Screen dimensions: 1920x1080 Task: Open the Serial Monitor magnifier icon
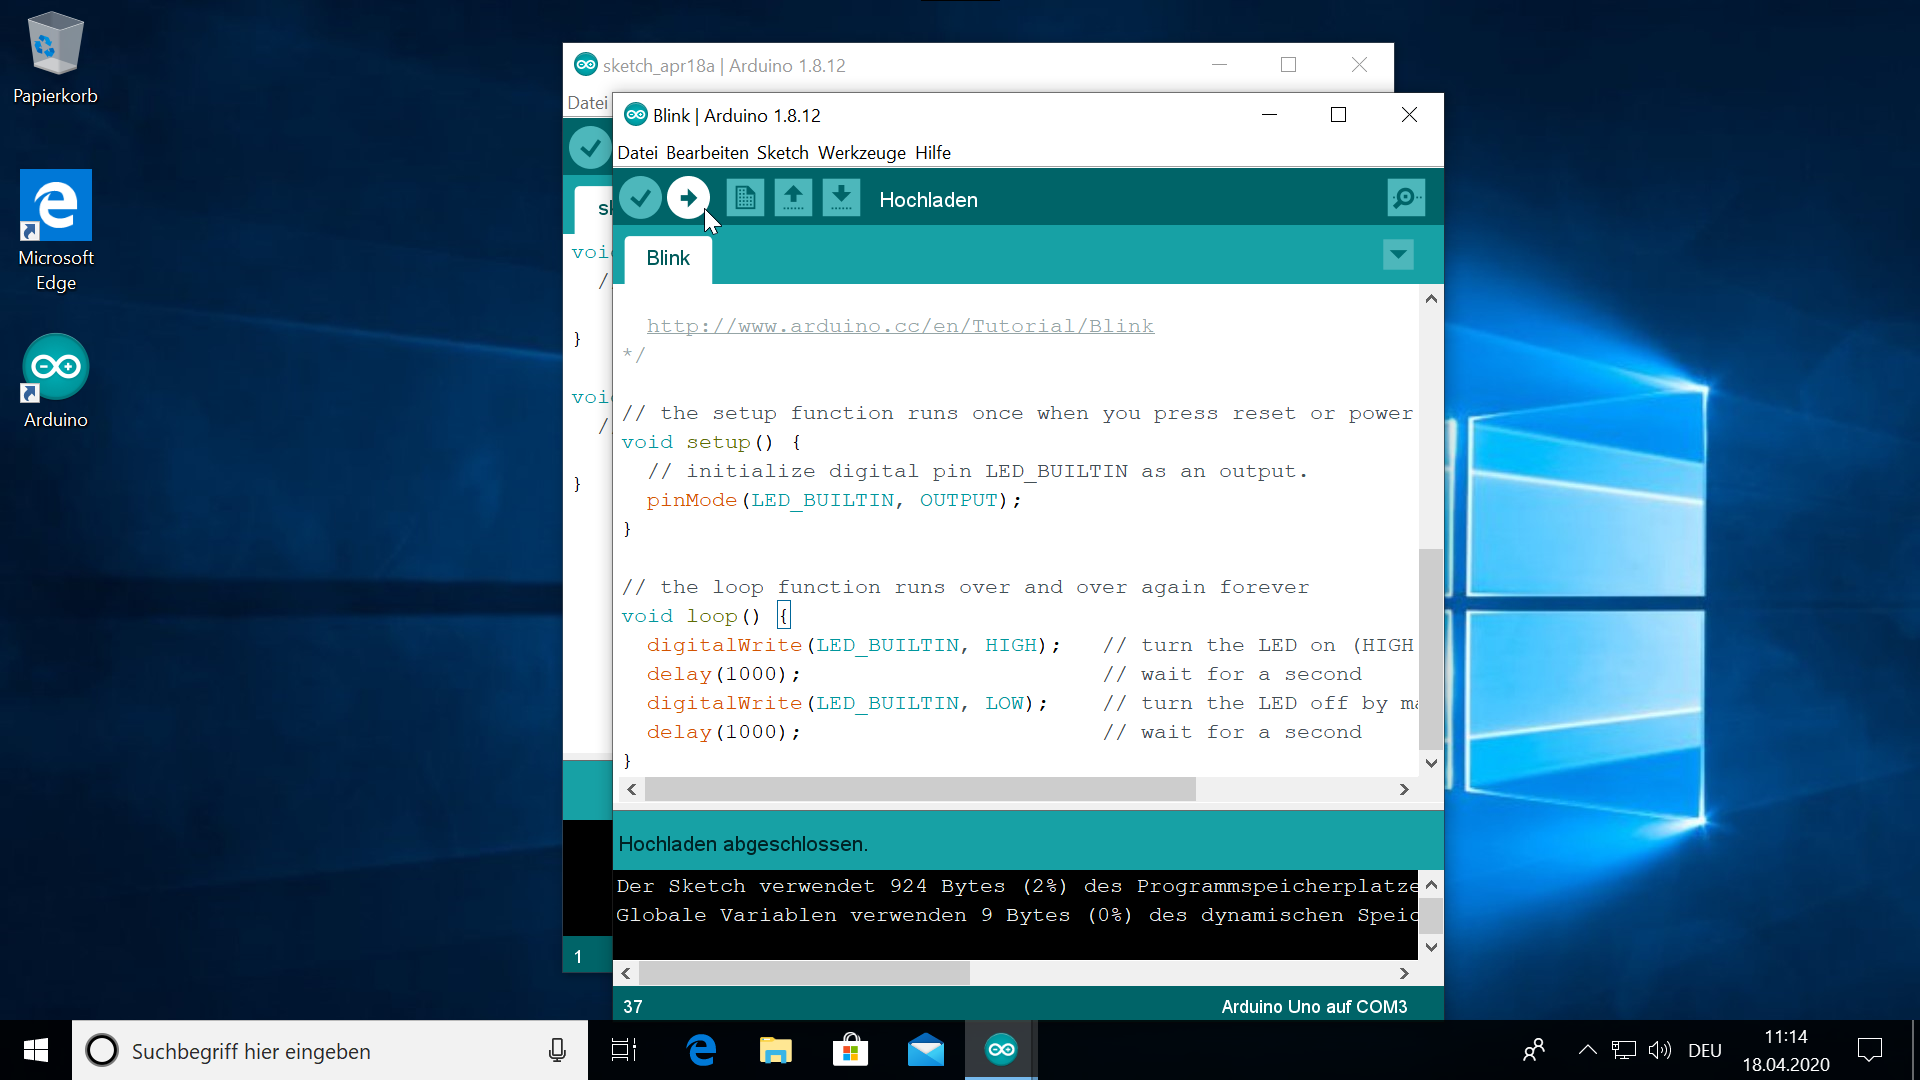tap(1406, 198)
